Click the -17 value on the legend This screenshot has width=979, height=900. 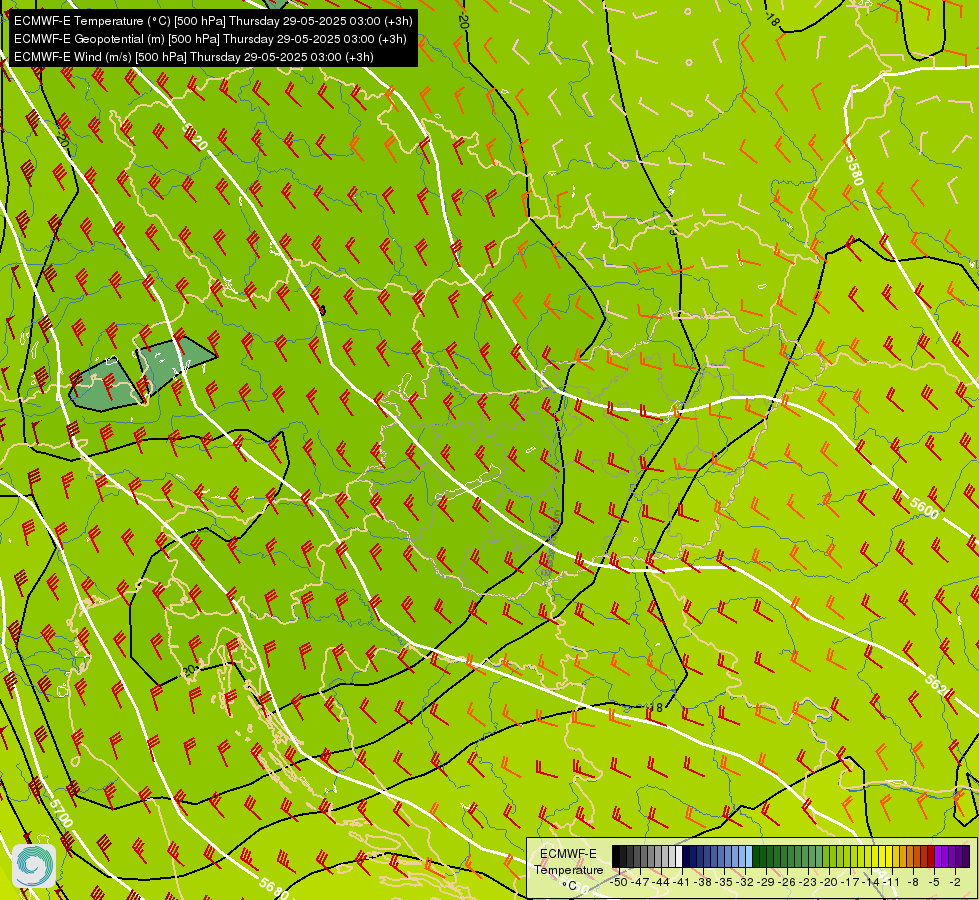[850, 882]
